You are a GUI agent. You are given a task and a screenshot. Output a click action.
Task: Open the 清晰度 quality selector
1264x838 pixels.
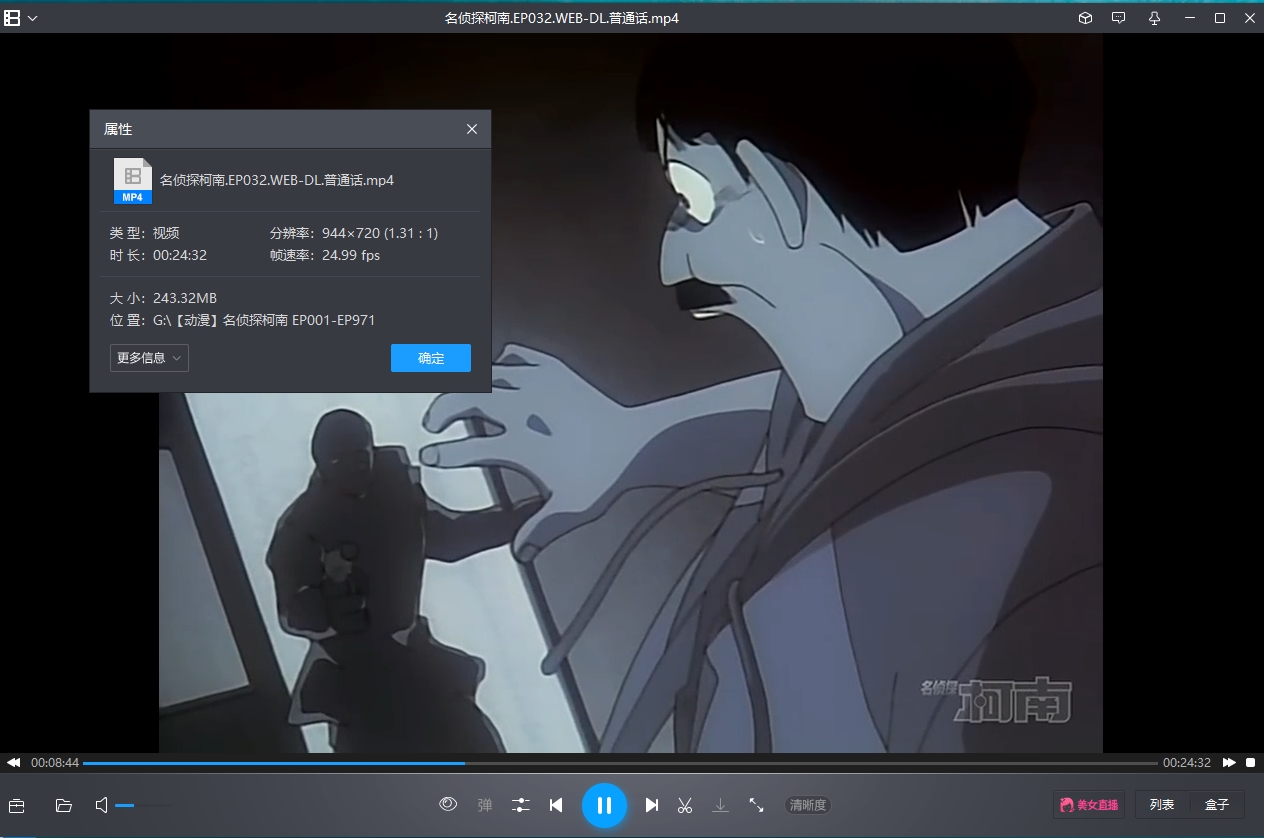(x=808, y=805)
